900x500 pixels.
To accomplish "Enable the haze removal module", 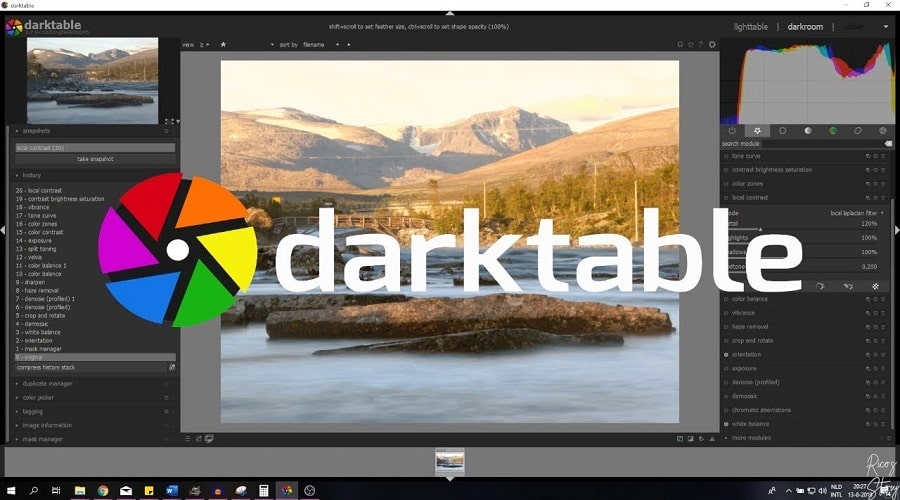I will click(726, 327).
